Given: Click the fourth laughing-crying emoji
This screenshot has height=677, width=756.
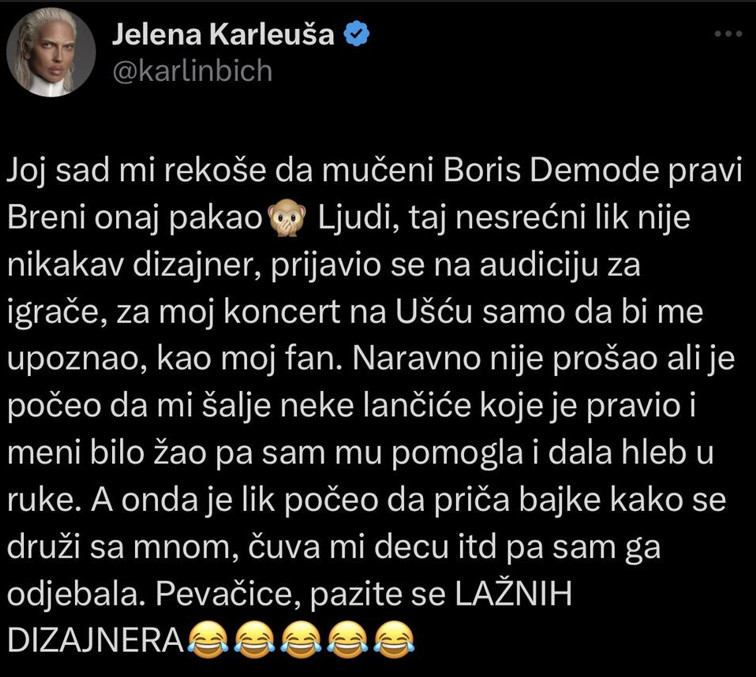Looking at the screenshot, I should click(x=347, y=640).
